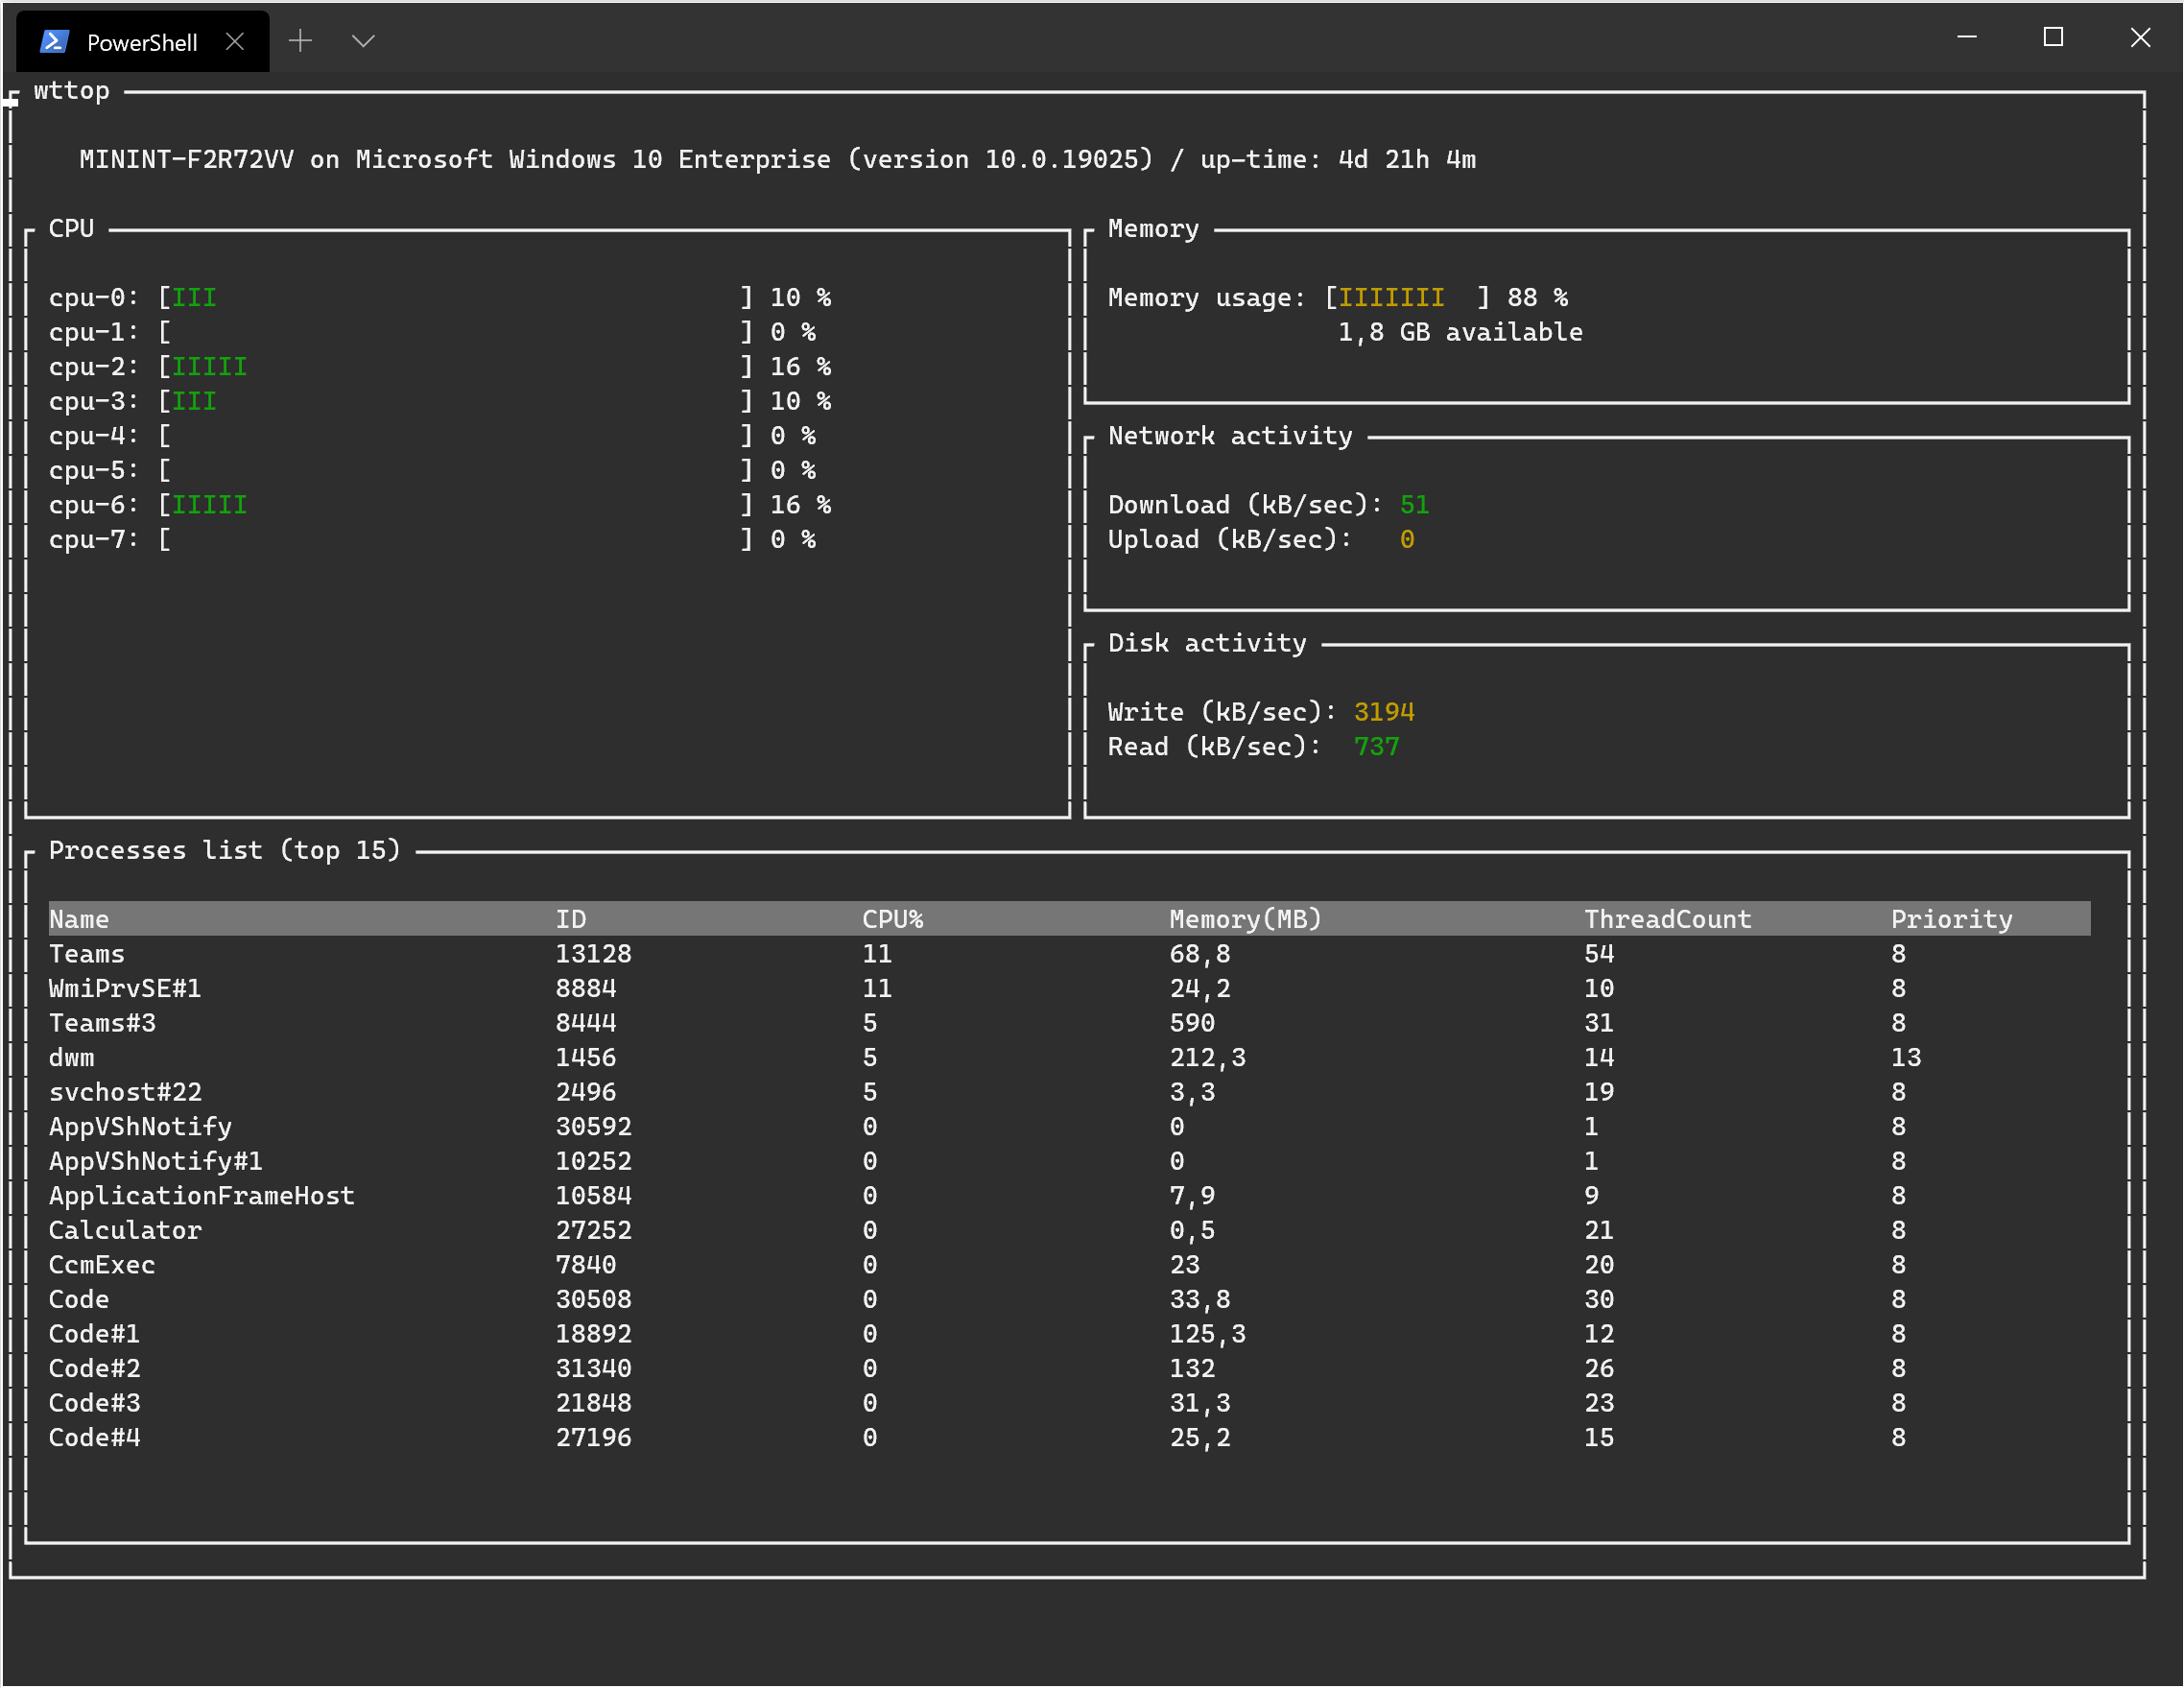This screenshot has width=2184, height=1688.
Task: Minimize the terminal window
Action: 1966,37
